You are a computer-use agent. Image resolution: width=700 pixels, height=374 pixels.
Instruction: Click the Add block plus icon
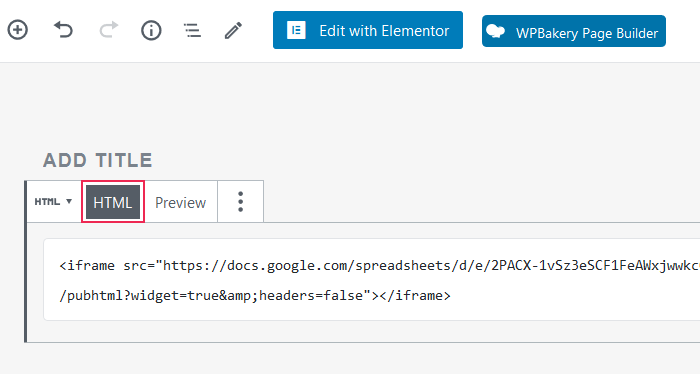tap(17, 30)
